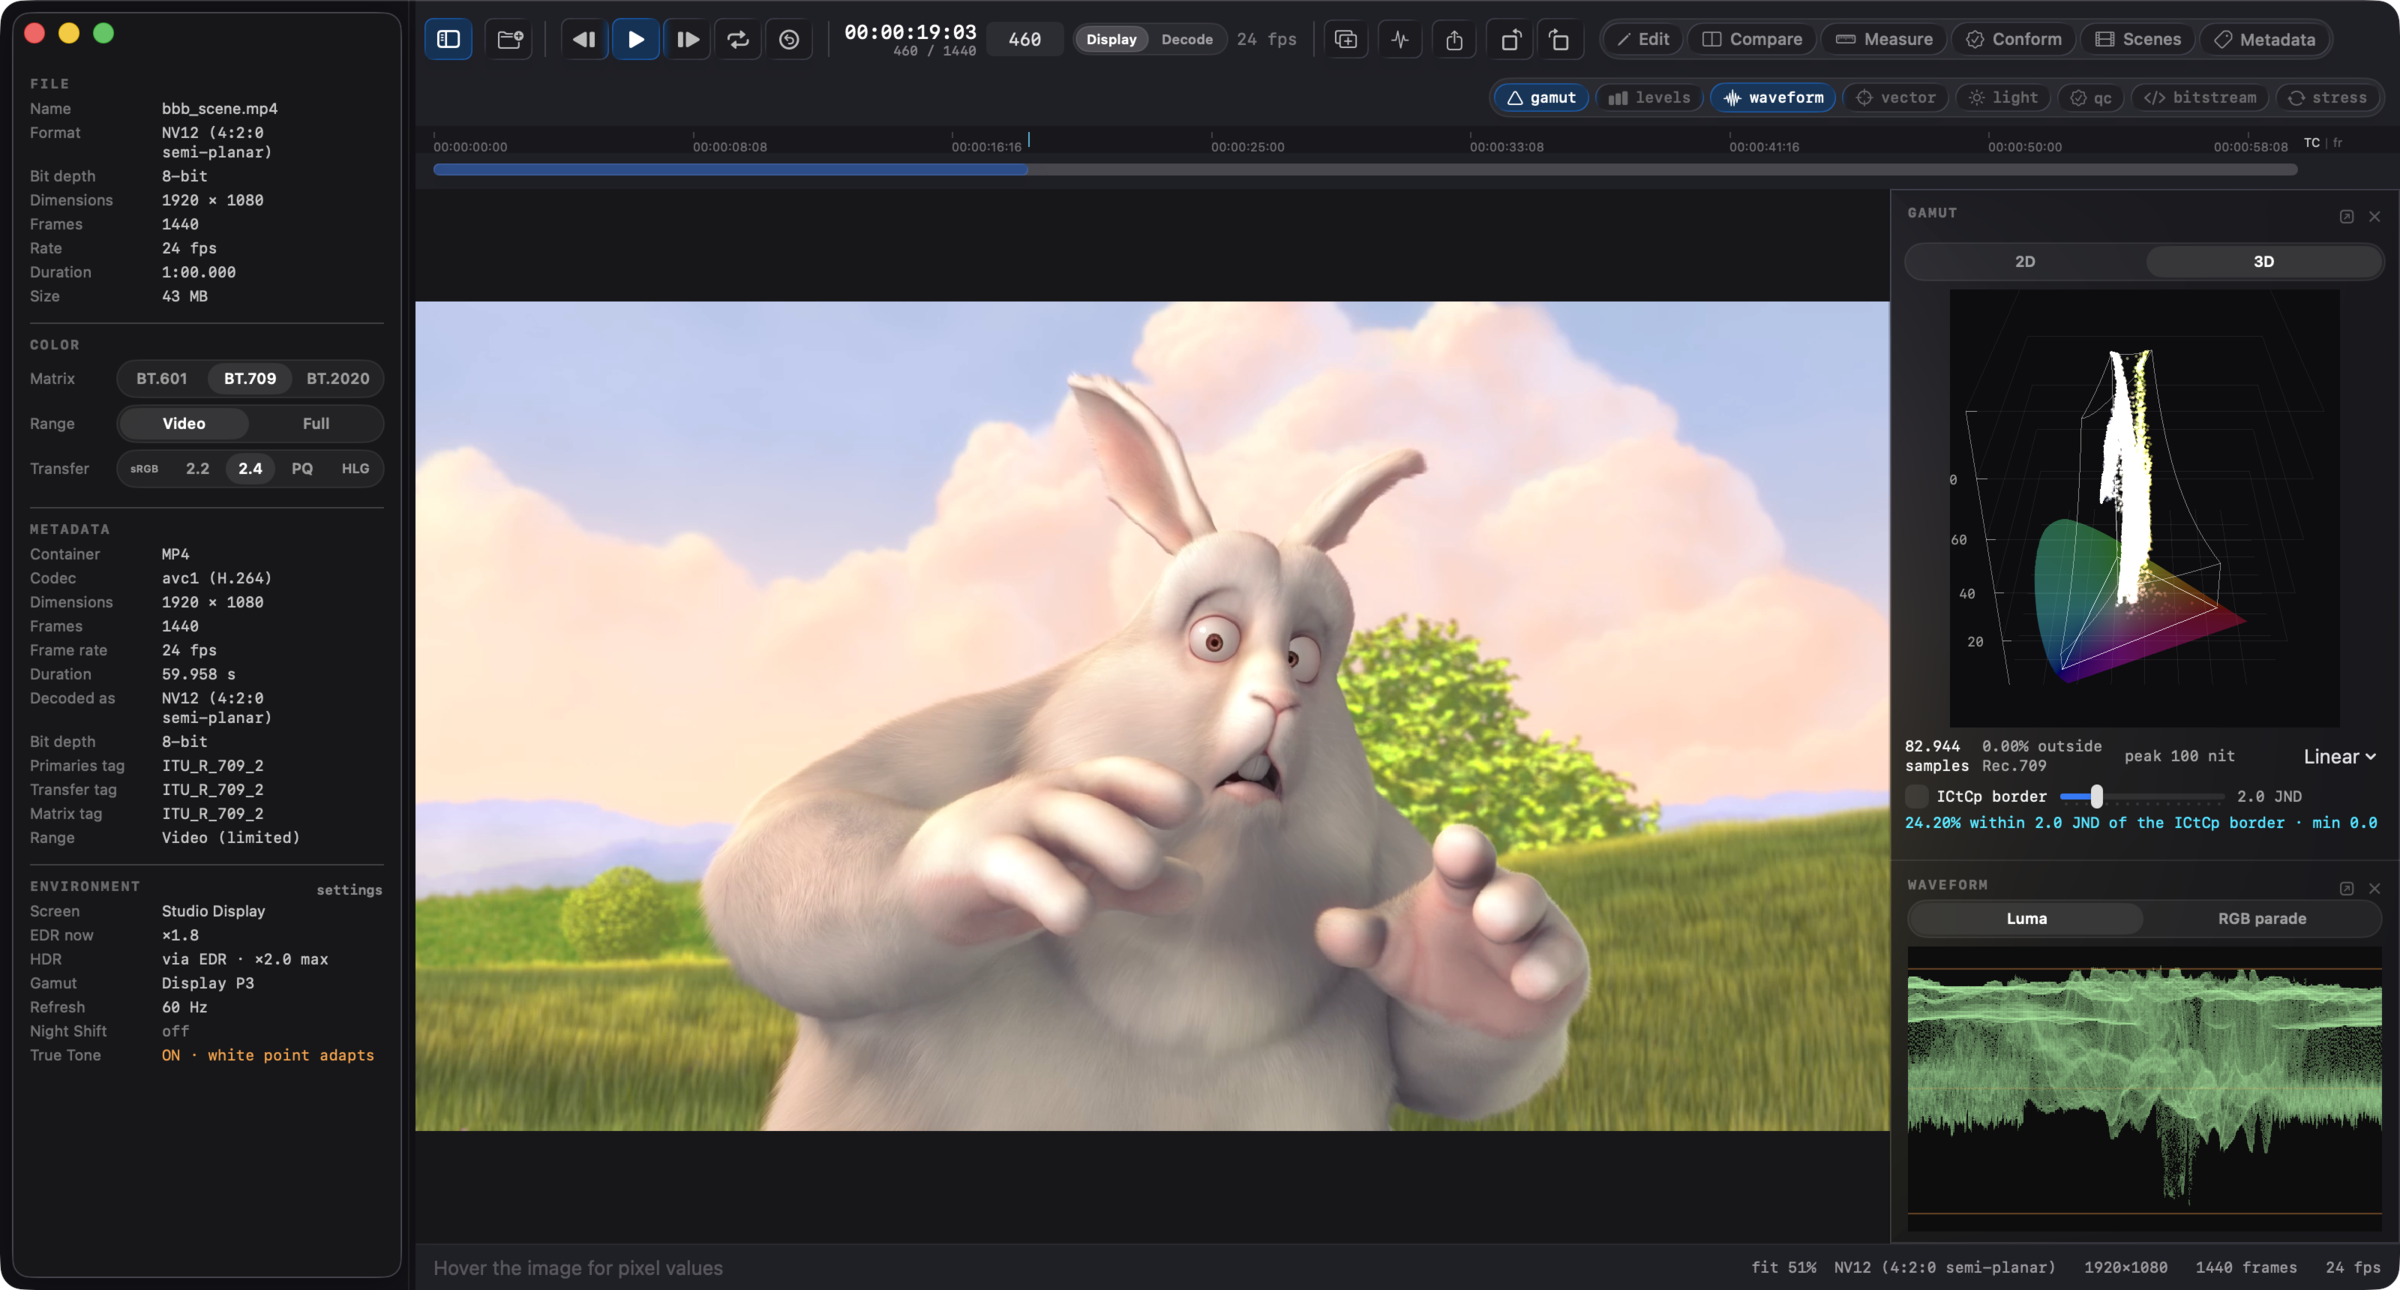Select the RGB parade tab
The width and height of the screenshot is (2400, 1290).
(2262, 918)
